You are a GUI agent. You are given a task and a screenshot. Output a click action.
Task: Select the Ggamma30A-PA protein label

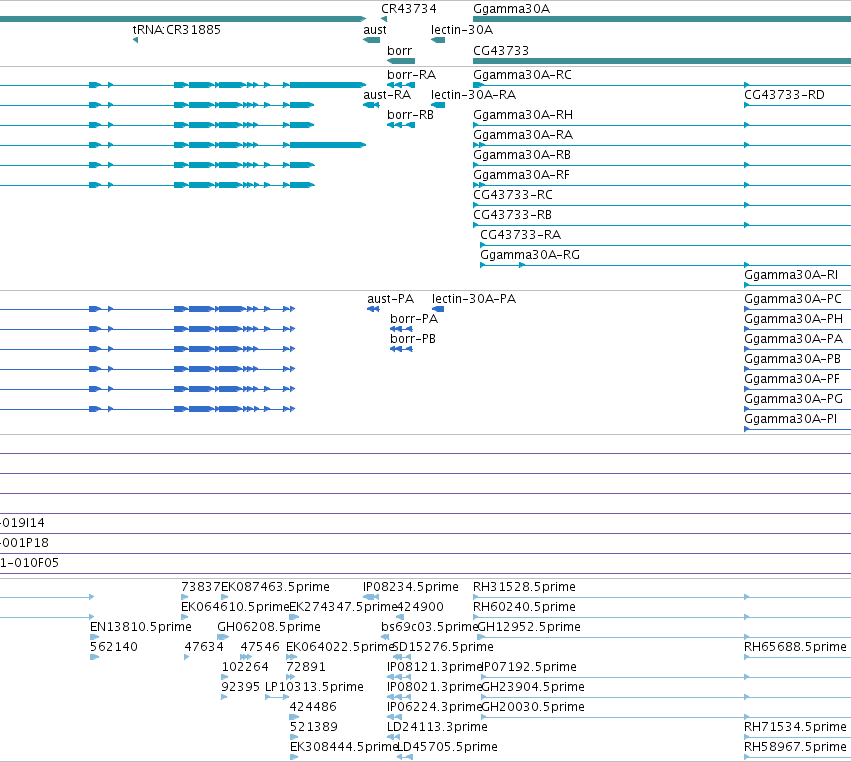(x=793, y=339)
